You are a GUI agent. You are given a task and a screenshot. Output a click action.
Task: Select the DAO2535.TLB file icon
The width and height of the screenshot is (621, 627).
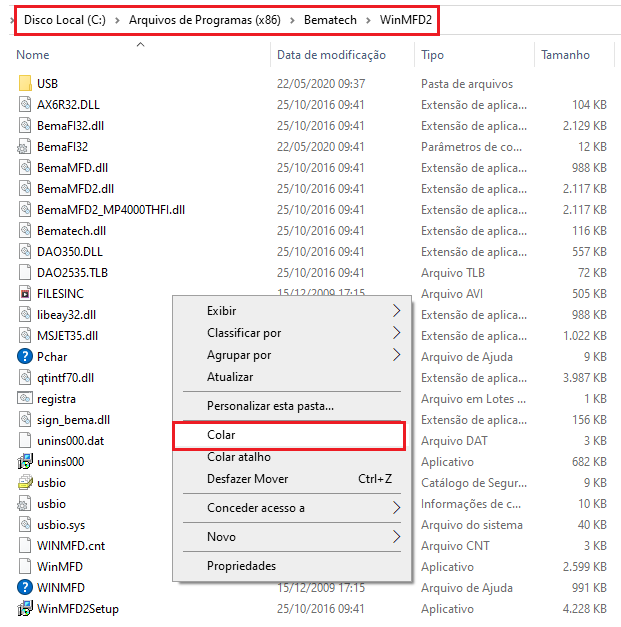25,273
